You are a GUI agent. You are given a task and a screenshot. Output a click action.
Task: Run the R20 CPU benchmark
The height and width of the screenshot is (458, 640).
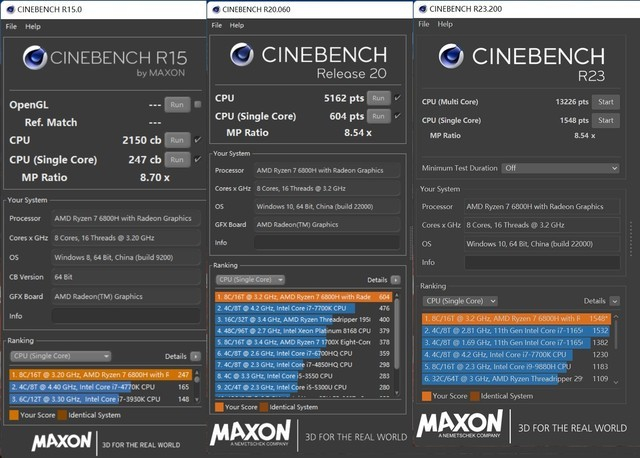378,98
